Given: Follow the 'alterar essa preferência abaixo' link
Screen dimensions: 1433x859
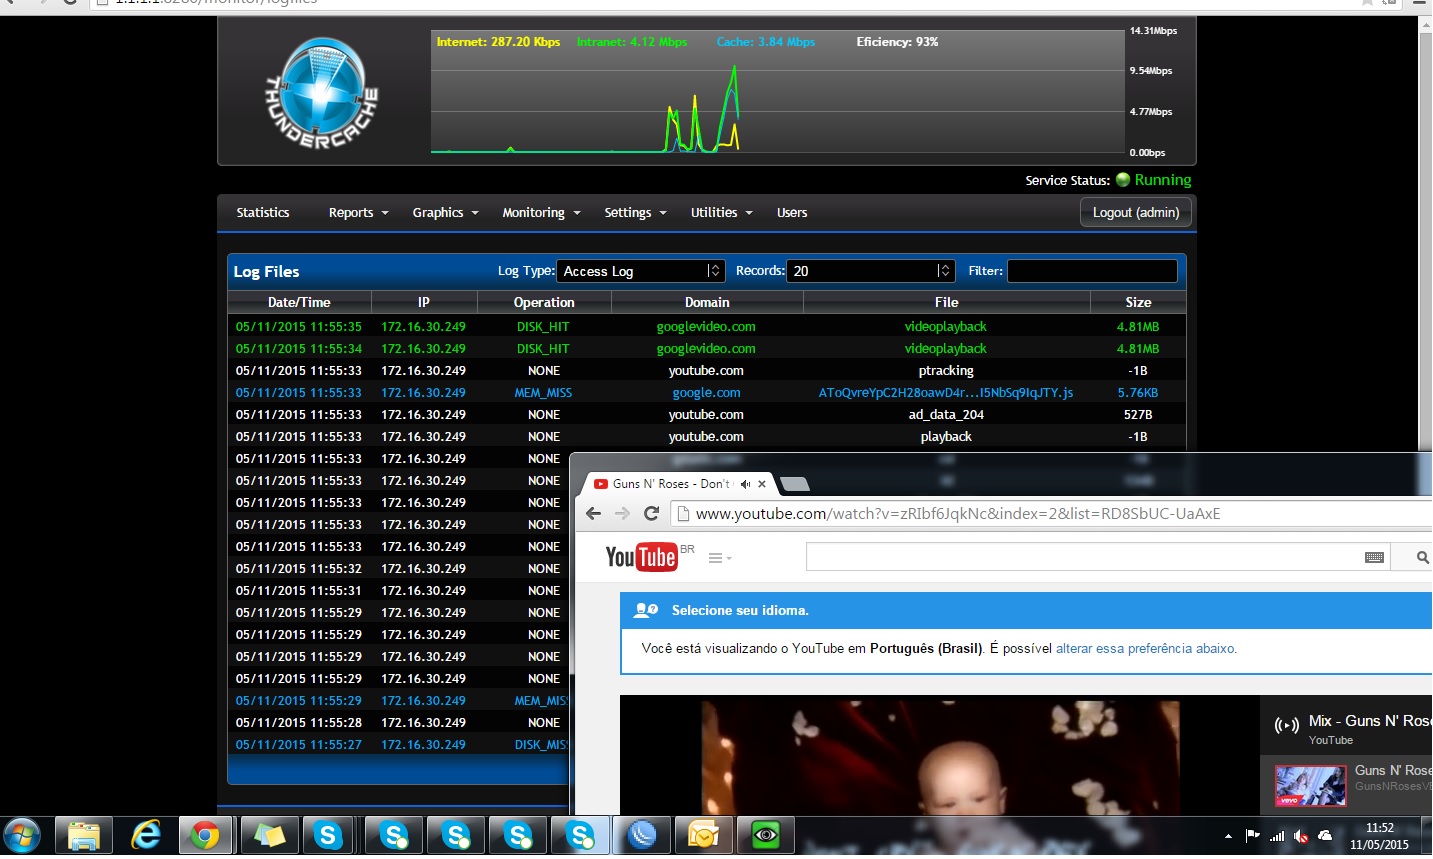Looking at the screenshot, I should 1145,649.
